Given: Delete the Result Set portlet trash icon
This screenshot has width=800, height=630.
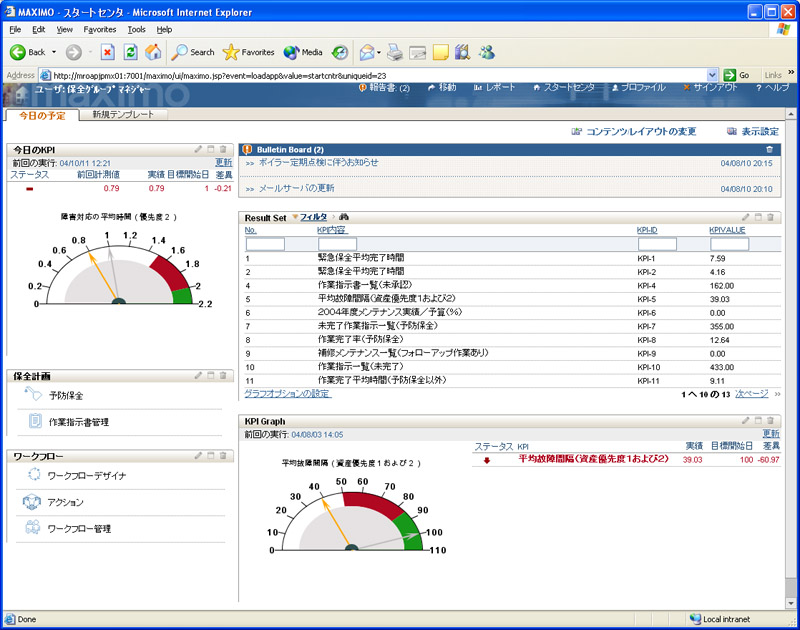Looking at the screenshot, I should coord(770,217).
